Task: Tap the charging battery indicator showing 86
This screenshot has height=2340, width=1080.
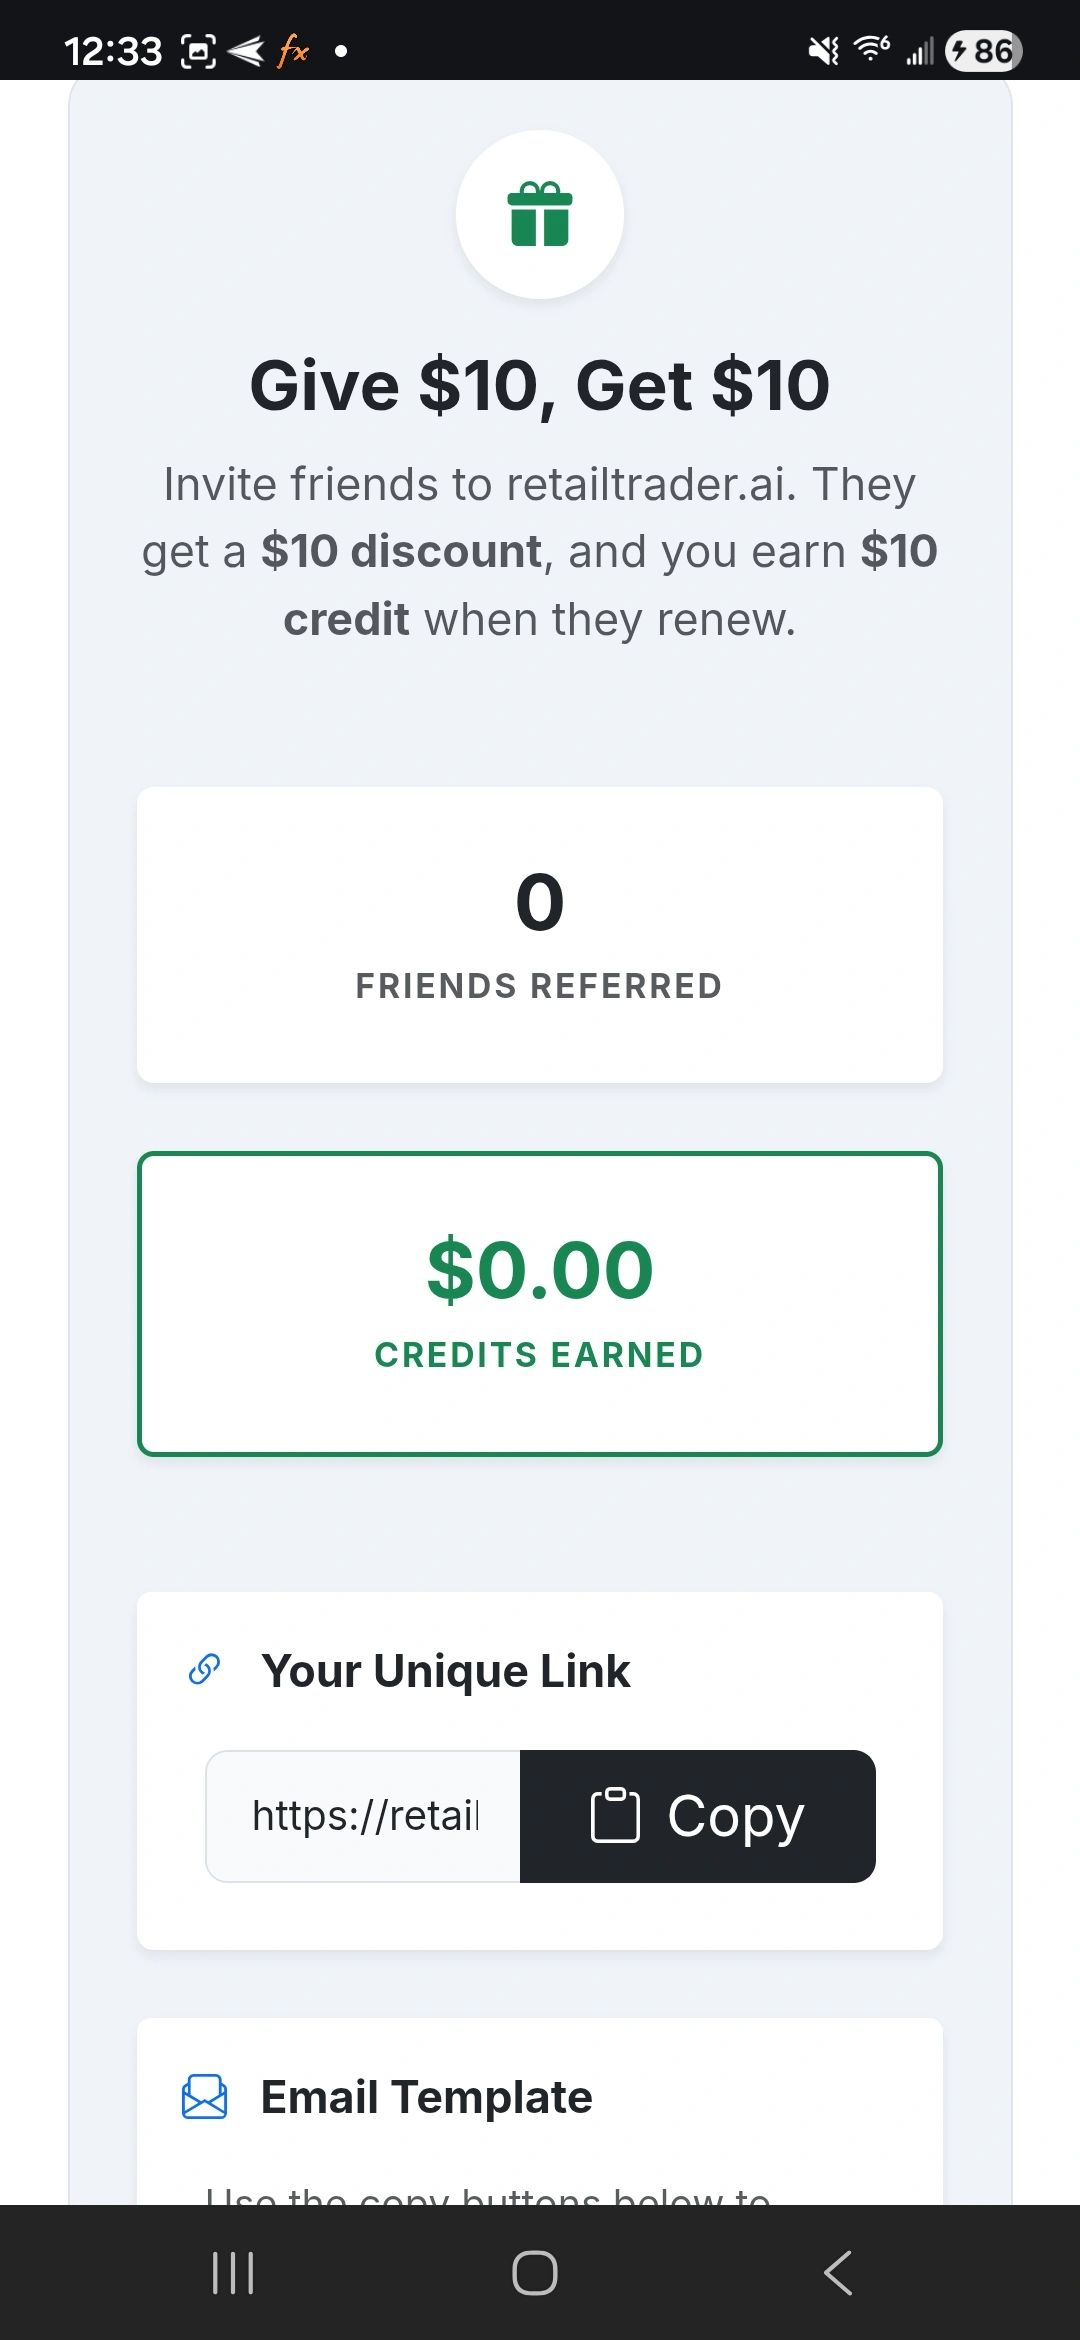Action: [x=983, y=48]
